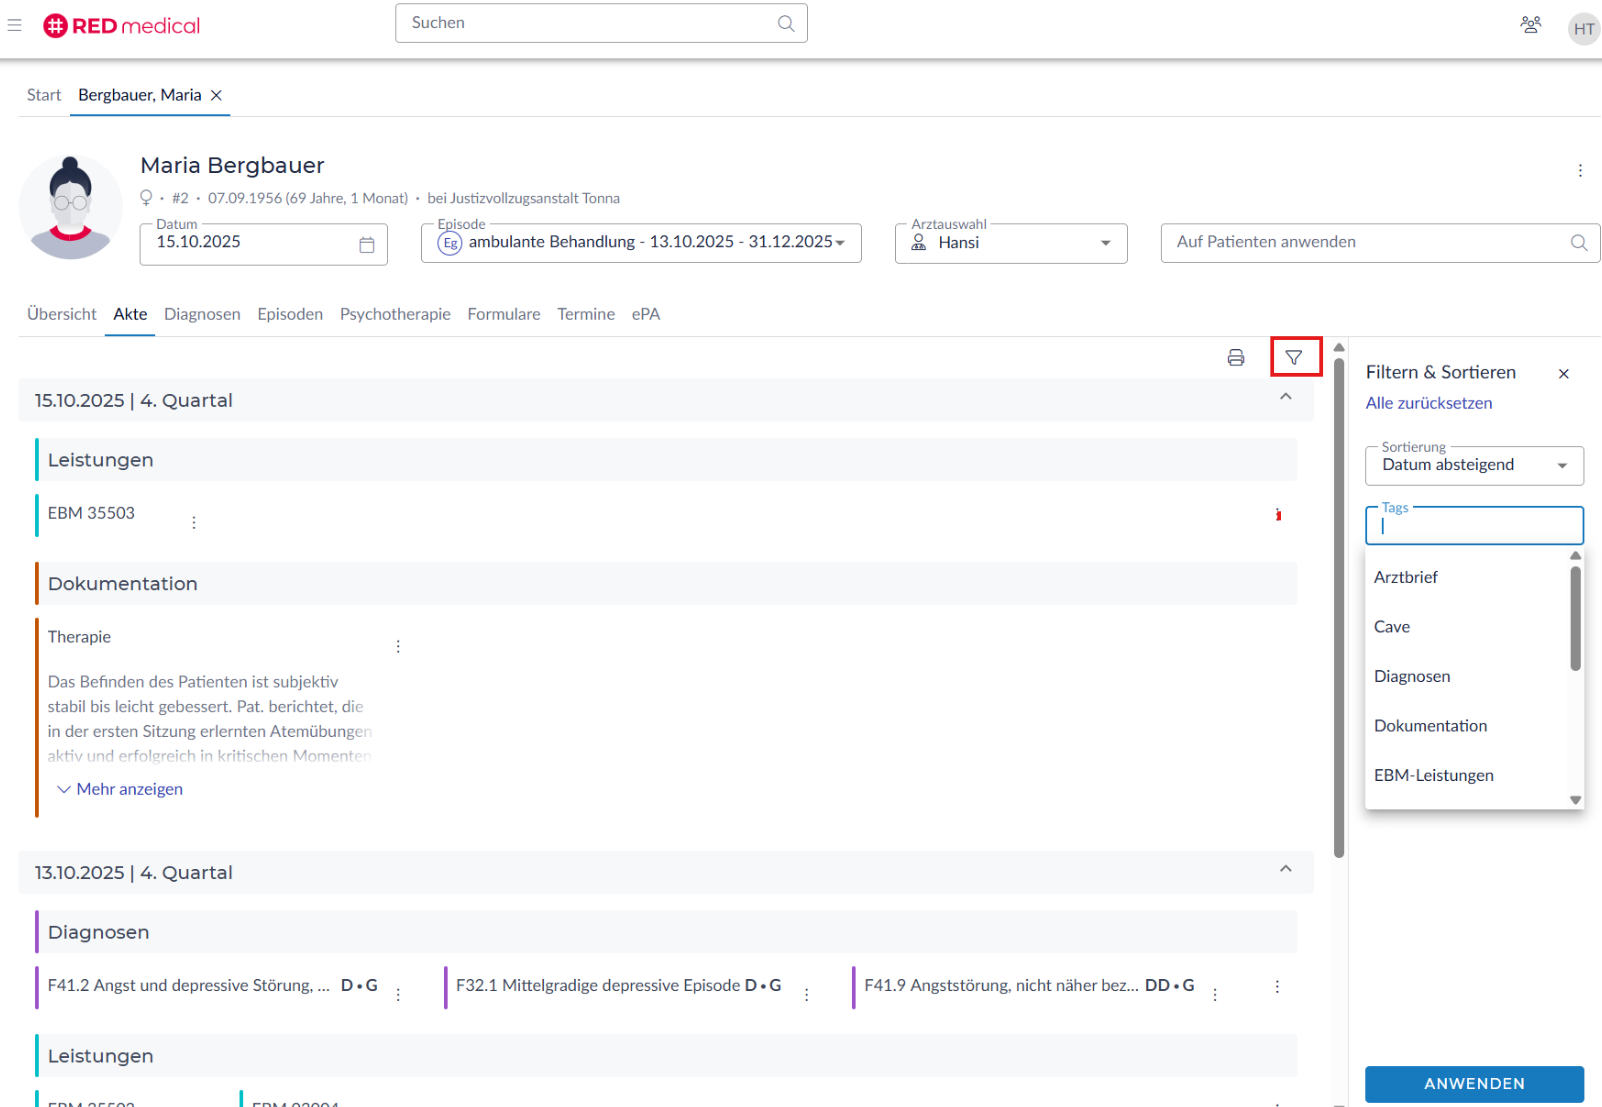The width and height of the screenshot is (1602, 1107).
Task: Open the Arztauswahl dropdown
Action: 1105,243
